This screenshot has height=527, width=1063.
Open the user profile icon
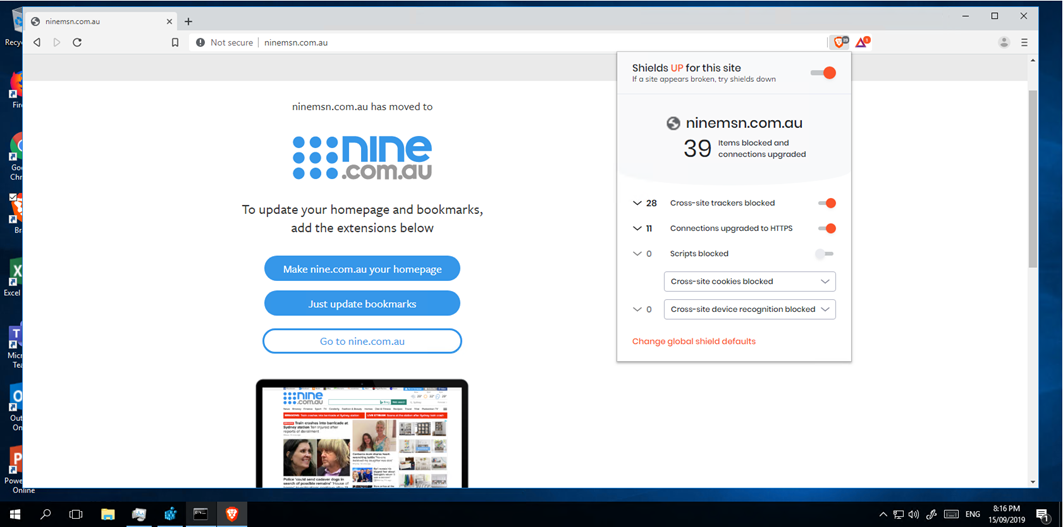(1004, 42)
